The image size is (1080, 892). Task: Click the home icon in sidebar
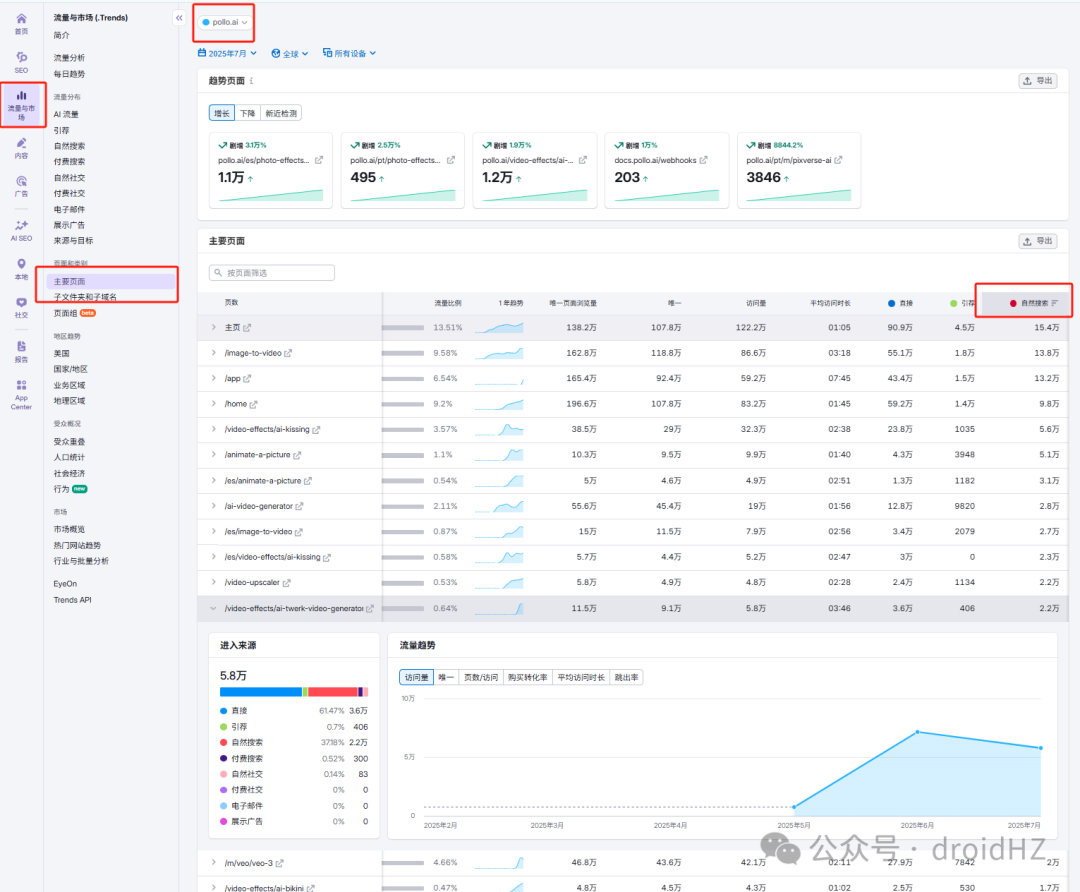click(x=21, y=23)
